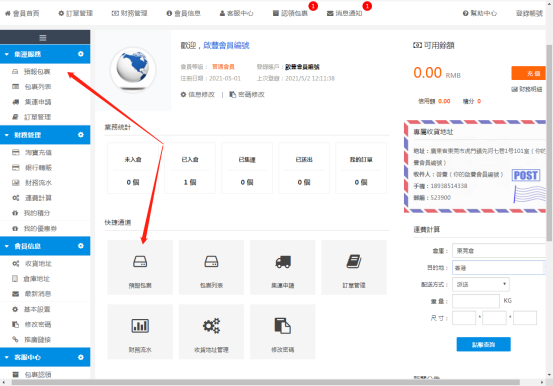Click the blue member ID welcome link

(226, 46)
